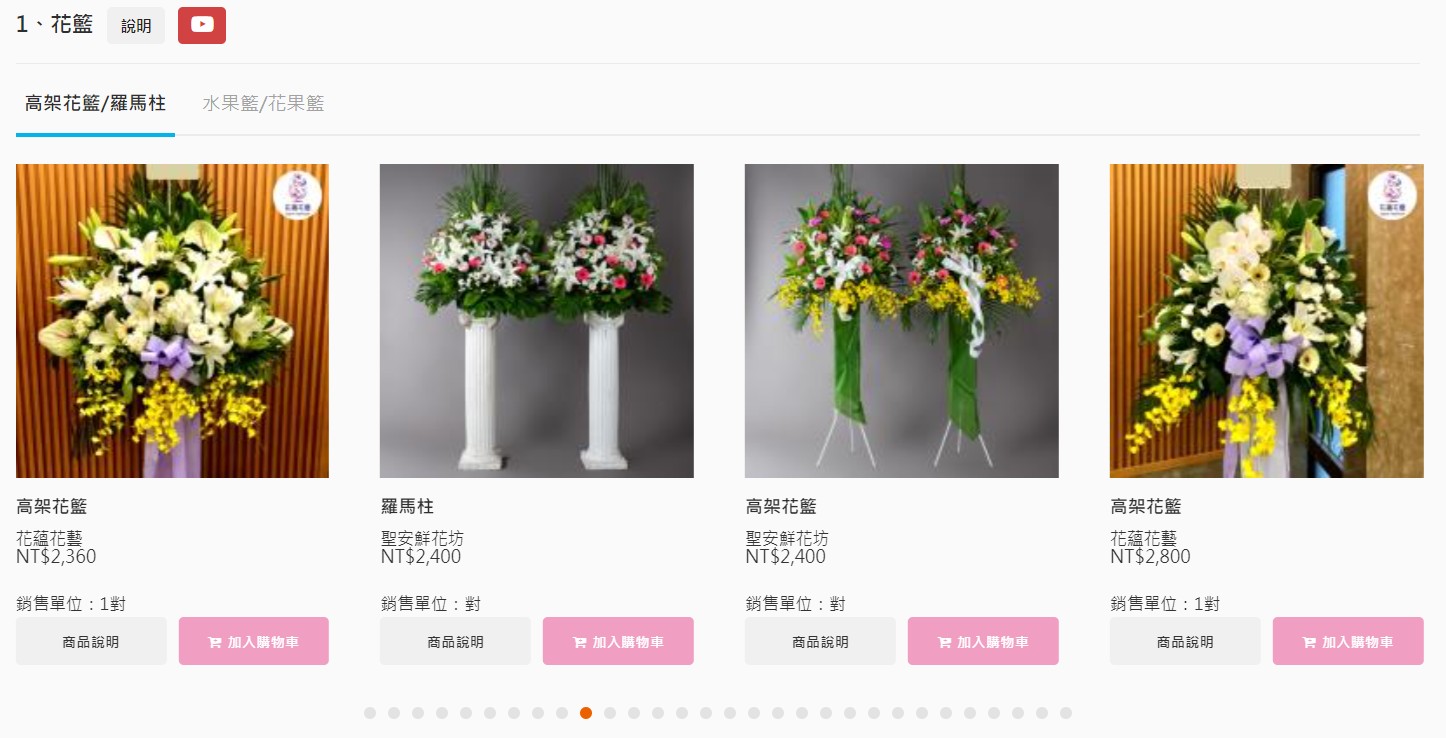Go to first carousel pagination dot
Screen dimensions: 1446x738
(x=370, y=713)
